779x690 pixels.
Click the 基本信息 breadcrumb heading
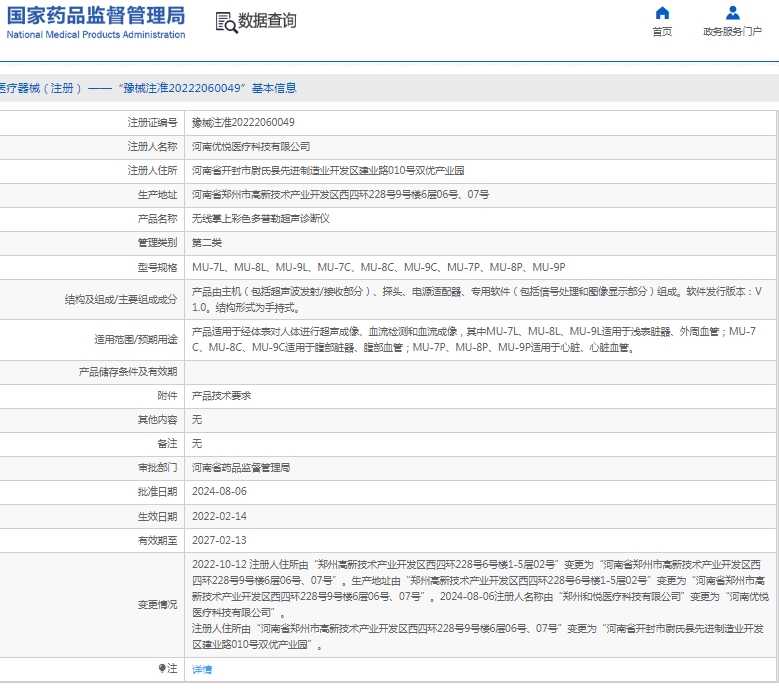274,88
